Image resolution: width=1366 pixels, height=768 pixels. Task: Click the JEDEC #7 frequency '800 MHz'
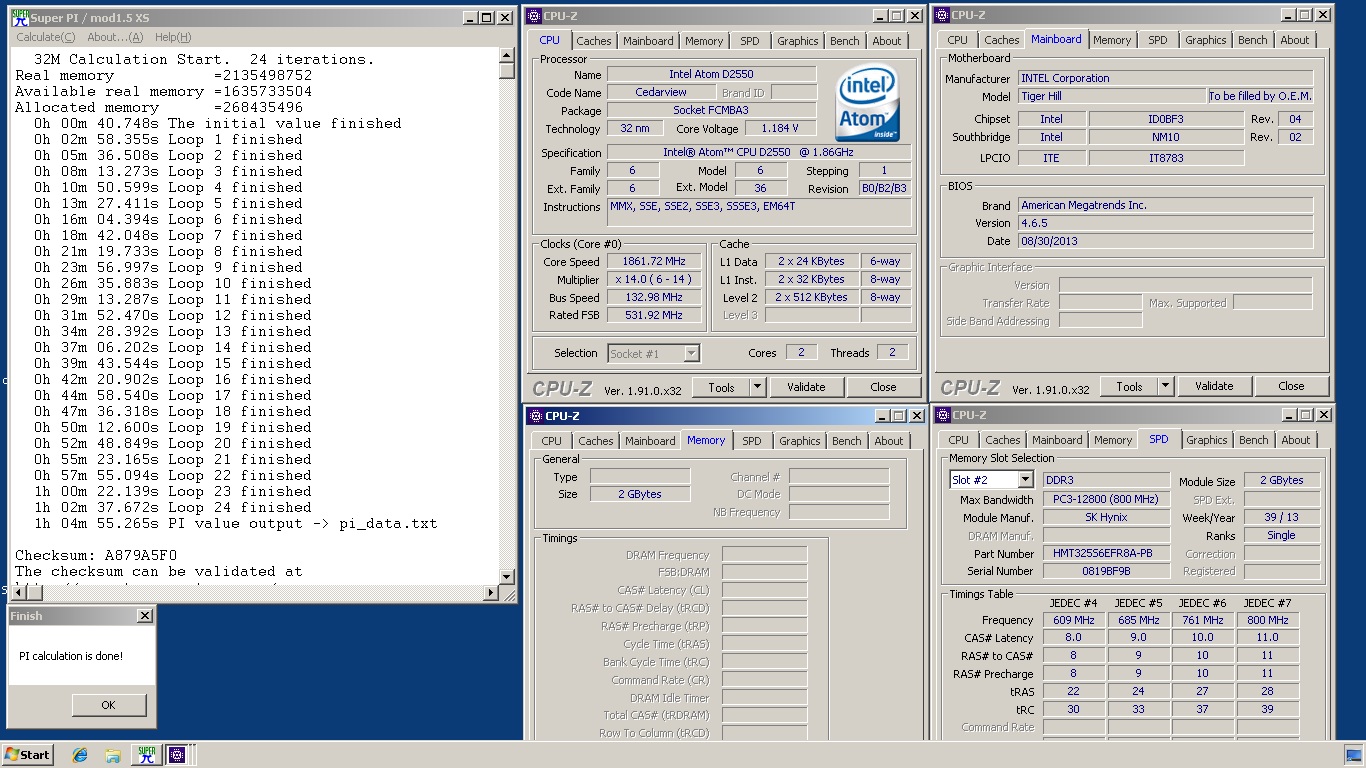click(1267, 620)
